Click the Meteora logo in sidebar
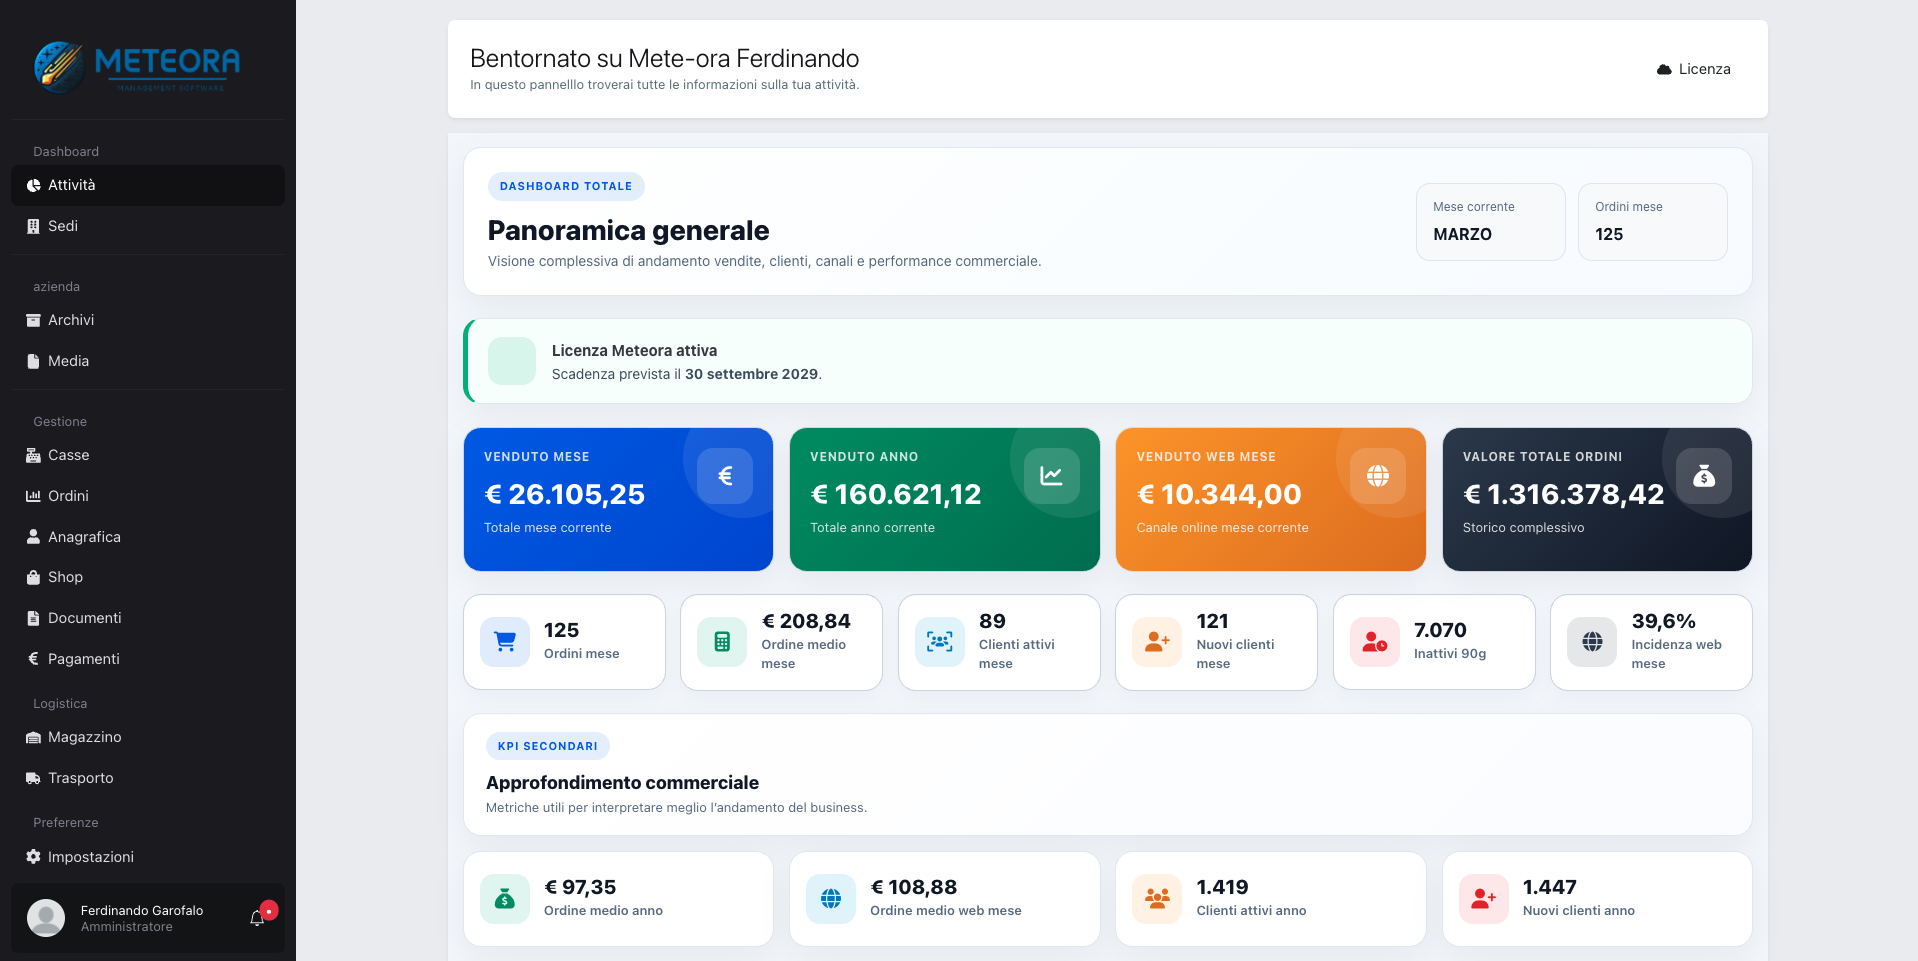This screenshot has height=961, width=1918. coord(137,66)
